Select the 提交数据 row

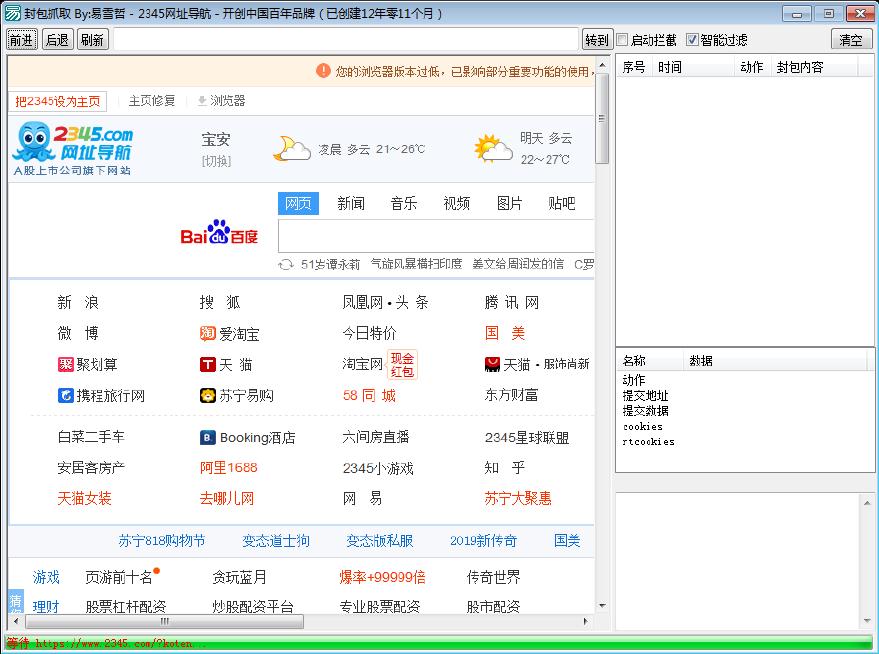645,411
